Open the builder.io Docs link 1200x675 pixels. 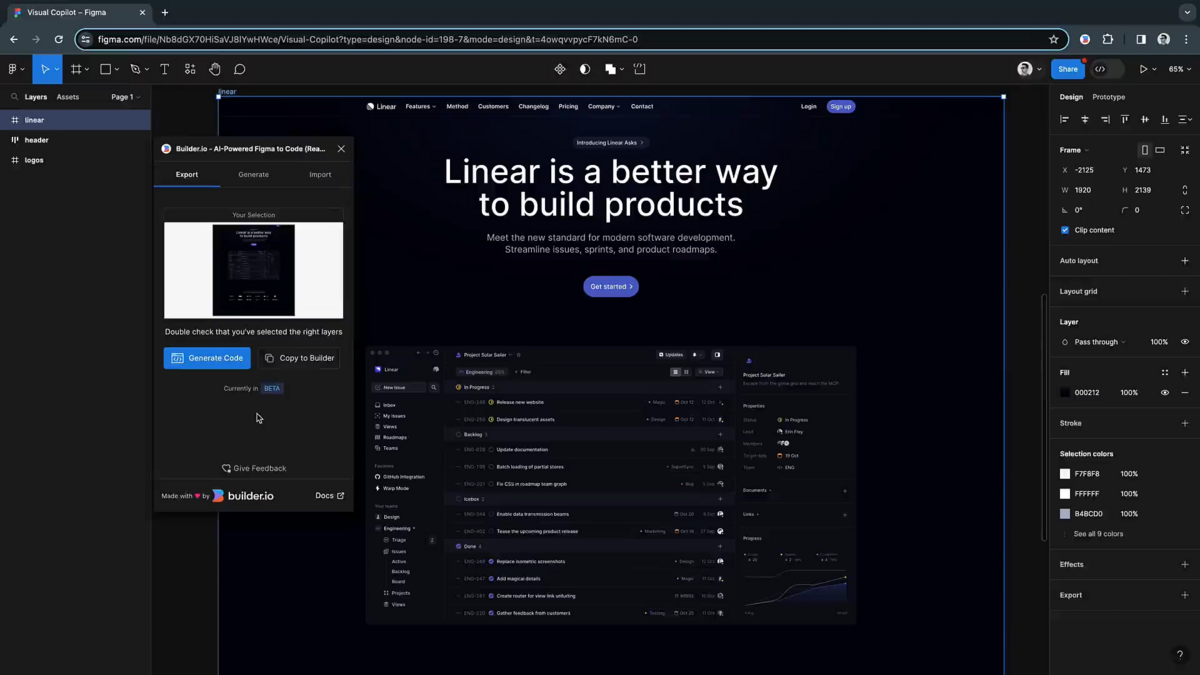coord(330,496)
